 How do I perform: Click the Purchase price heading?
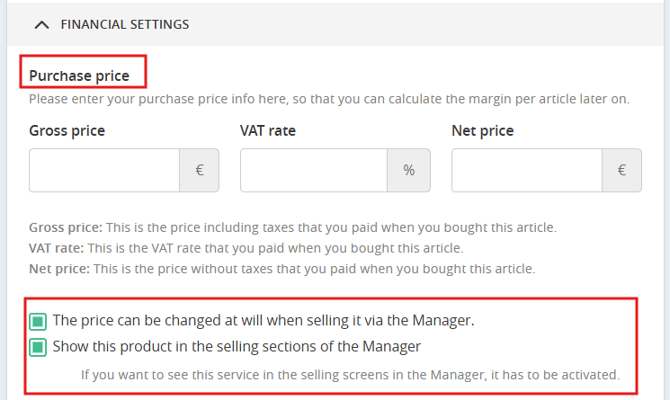click(x=79, y=76)
